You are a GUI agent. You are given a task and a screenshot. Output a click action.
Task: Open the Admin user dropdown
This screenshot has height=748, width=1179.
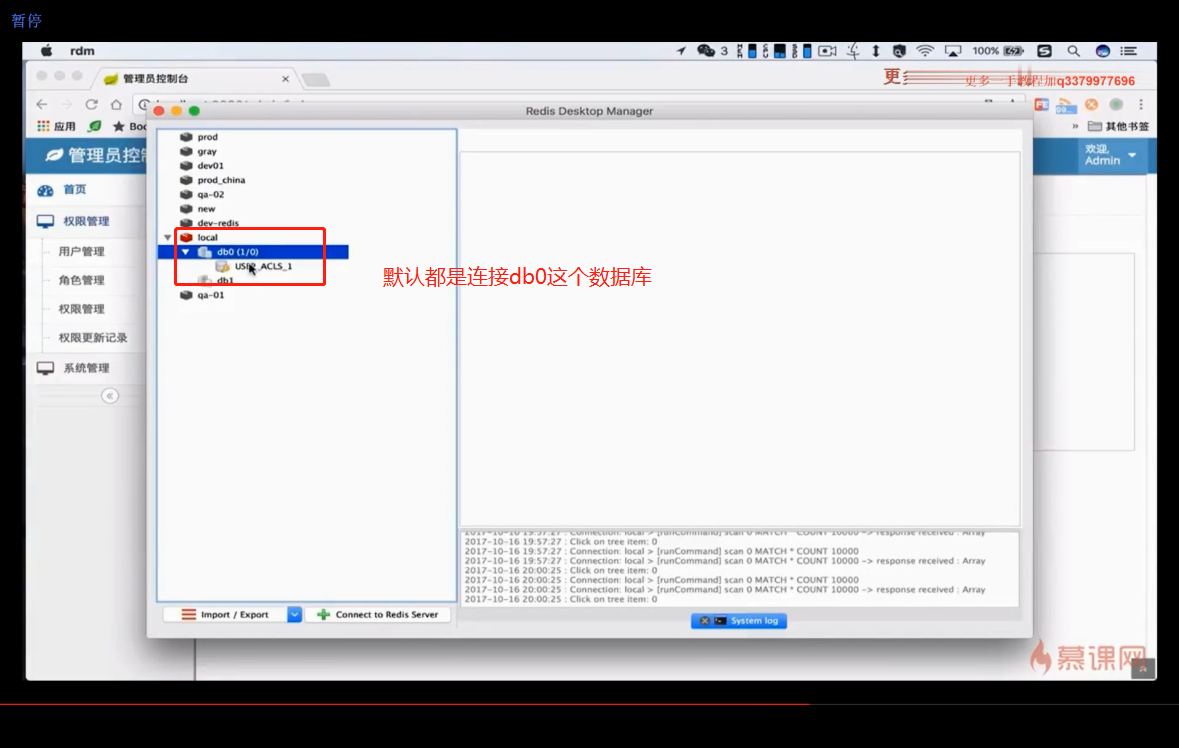(1111, 155)
